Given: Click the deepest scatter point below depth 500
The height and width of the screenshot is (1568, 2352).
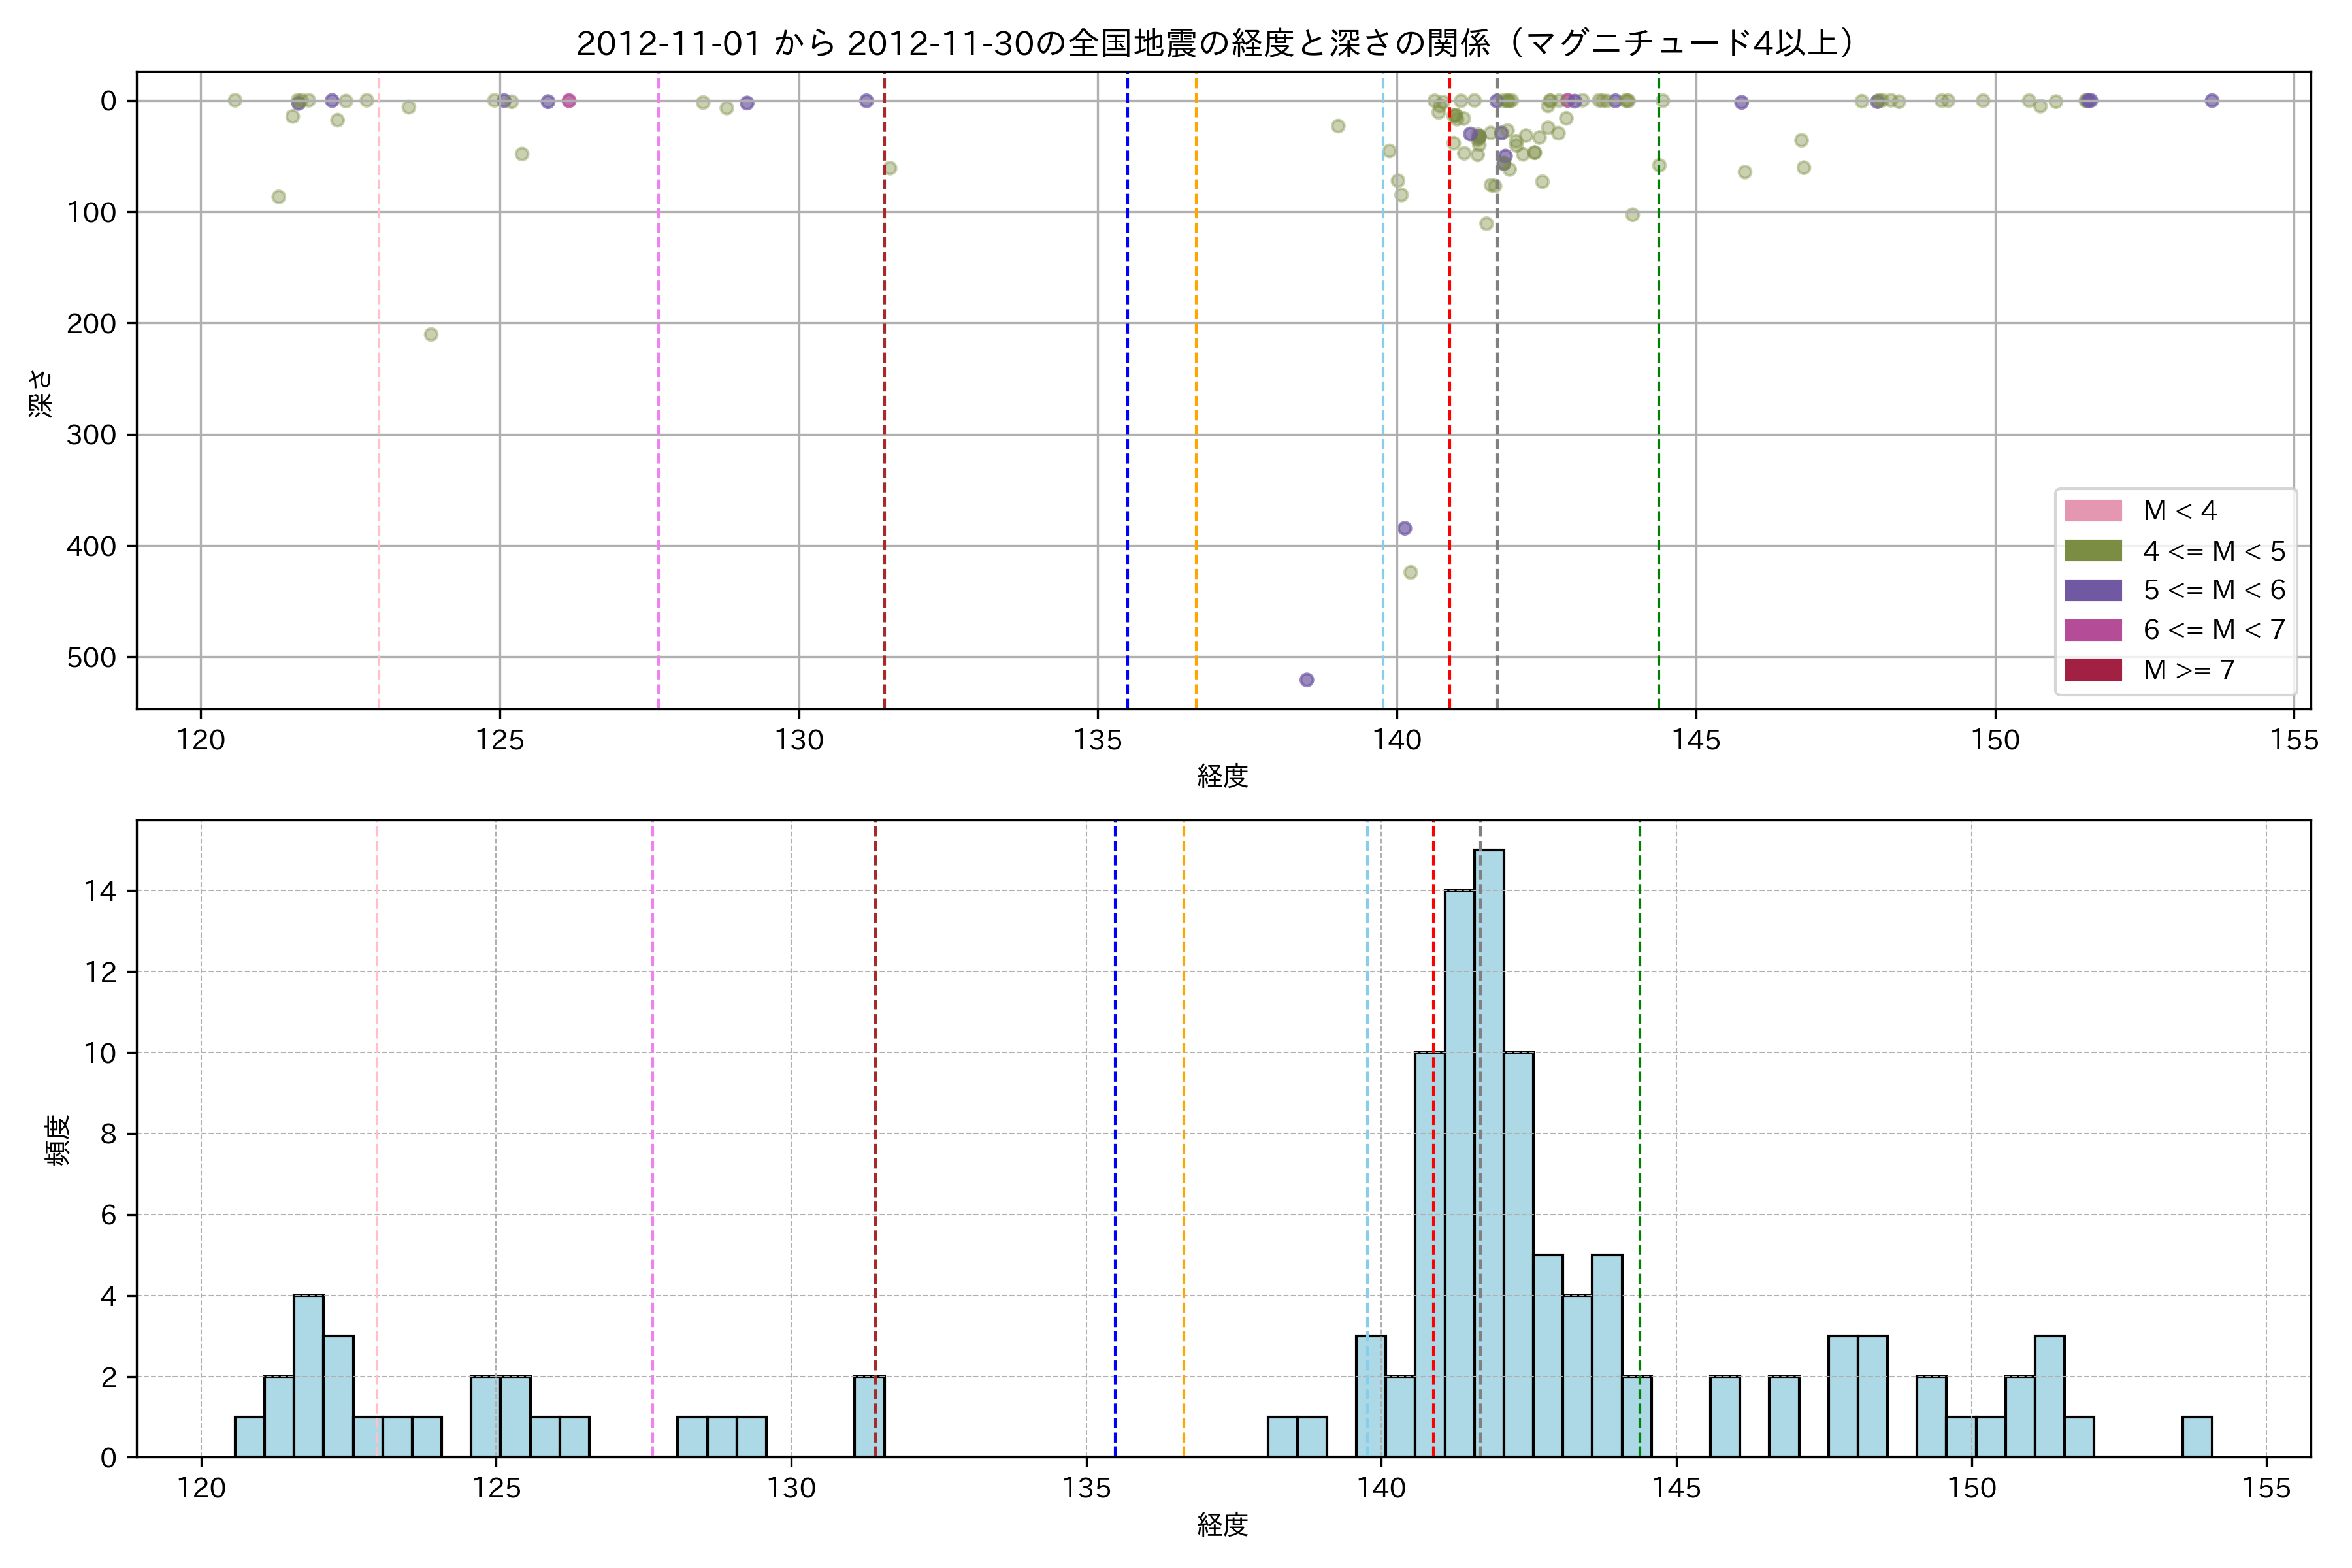Looking at the screenshot, I should 1306,680.
